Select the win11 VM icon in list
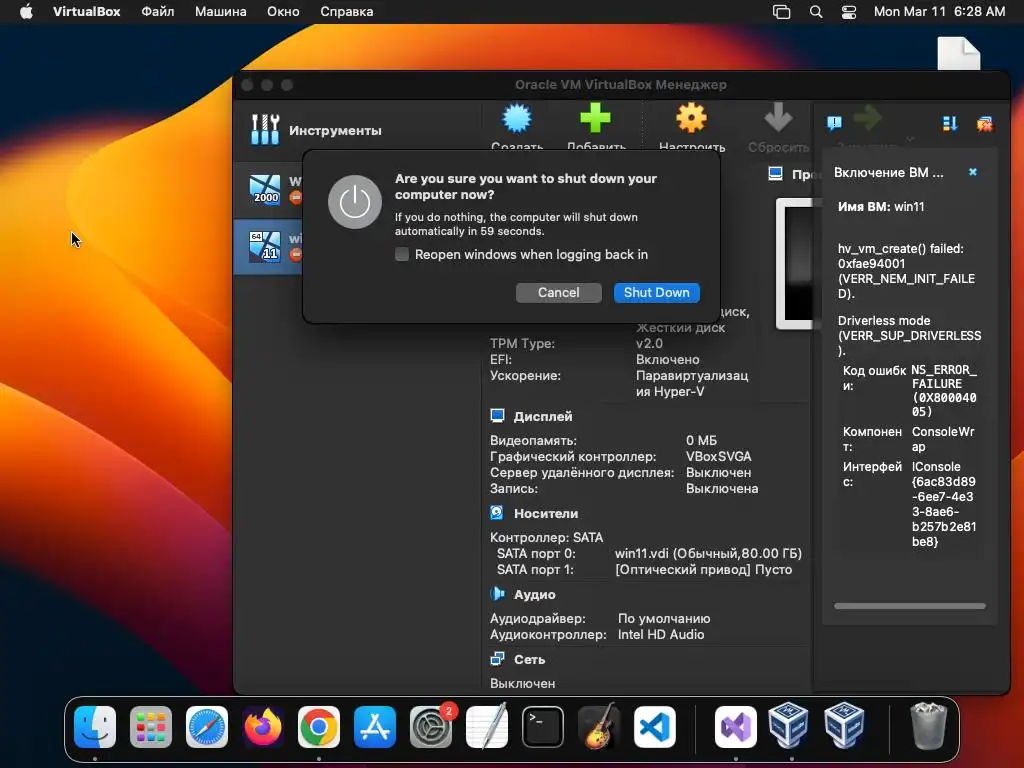This screenshot has width=1024, height=768. [265, 247]
